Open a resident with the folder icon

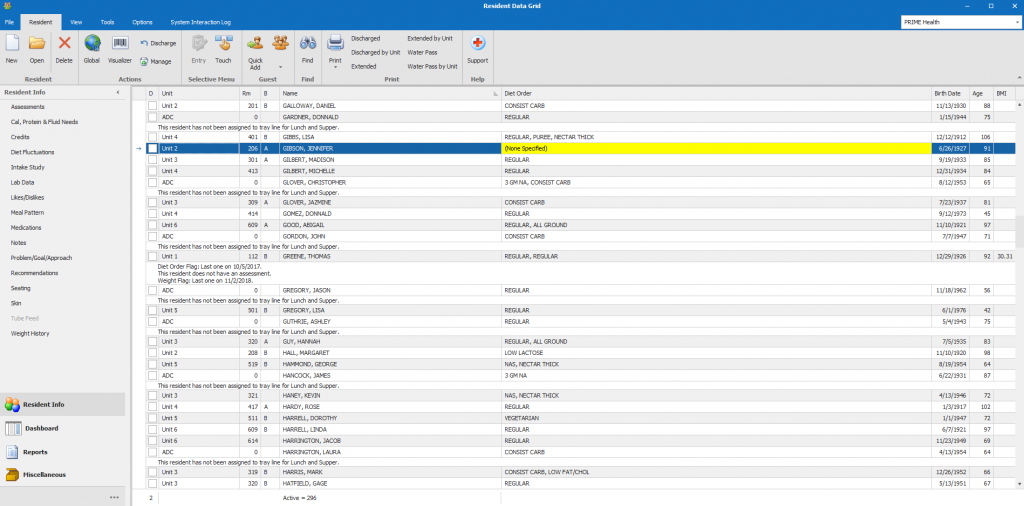click(37, 46)
